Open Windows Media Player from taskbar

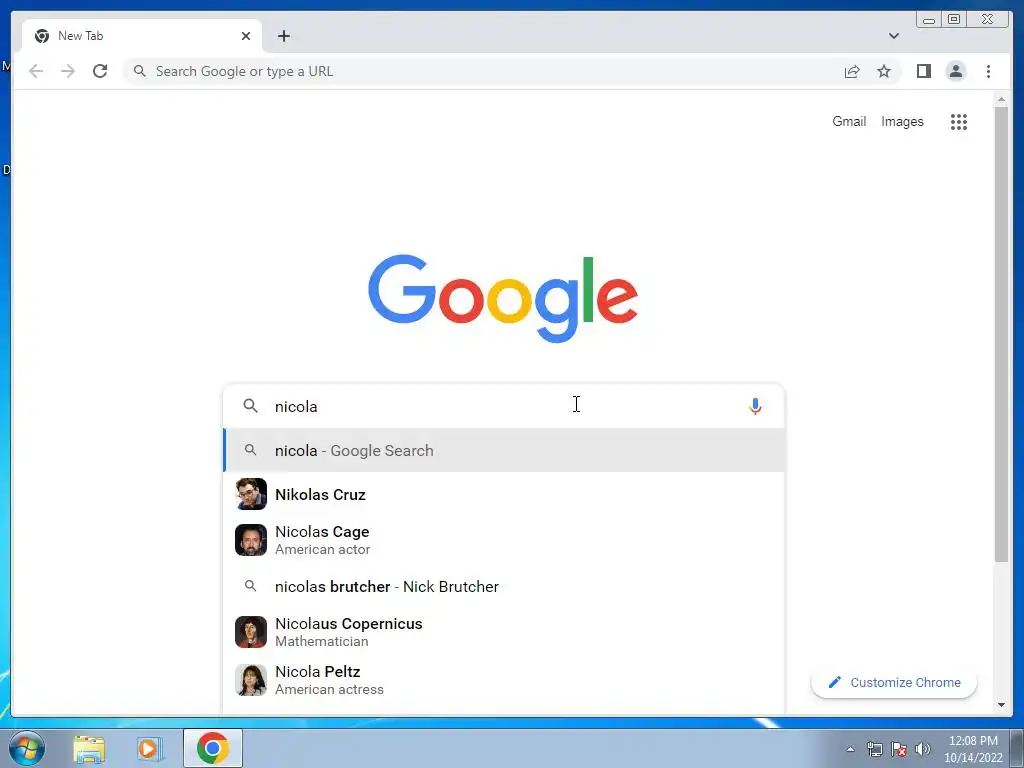pyautogui.click(x=150, y=748)
